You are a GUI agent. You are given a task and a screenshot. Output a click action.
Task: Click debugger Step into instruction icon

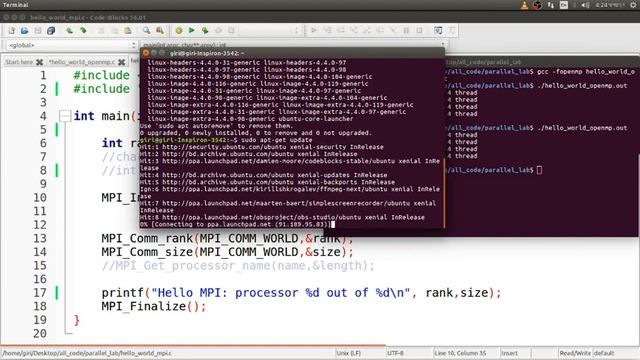[393, 31]
